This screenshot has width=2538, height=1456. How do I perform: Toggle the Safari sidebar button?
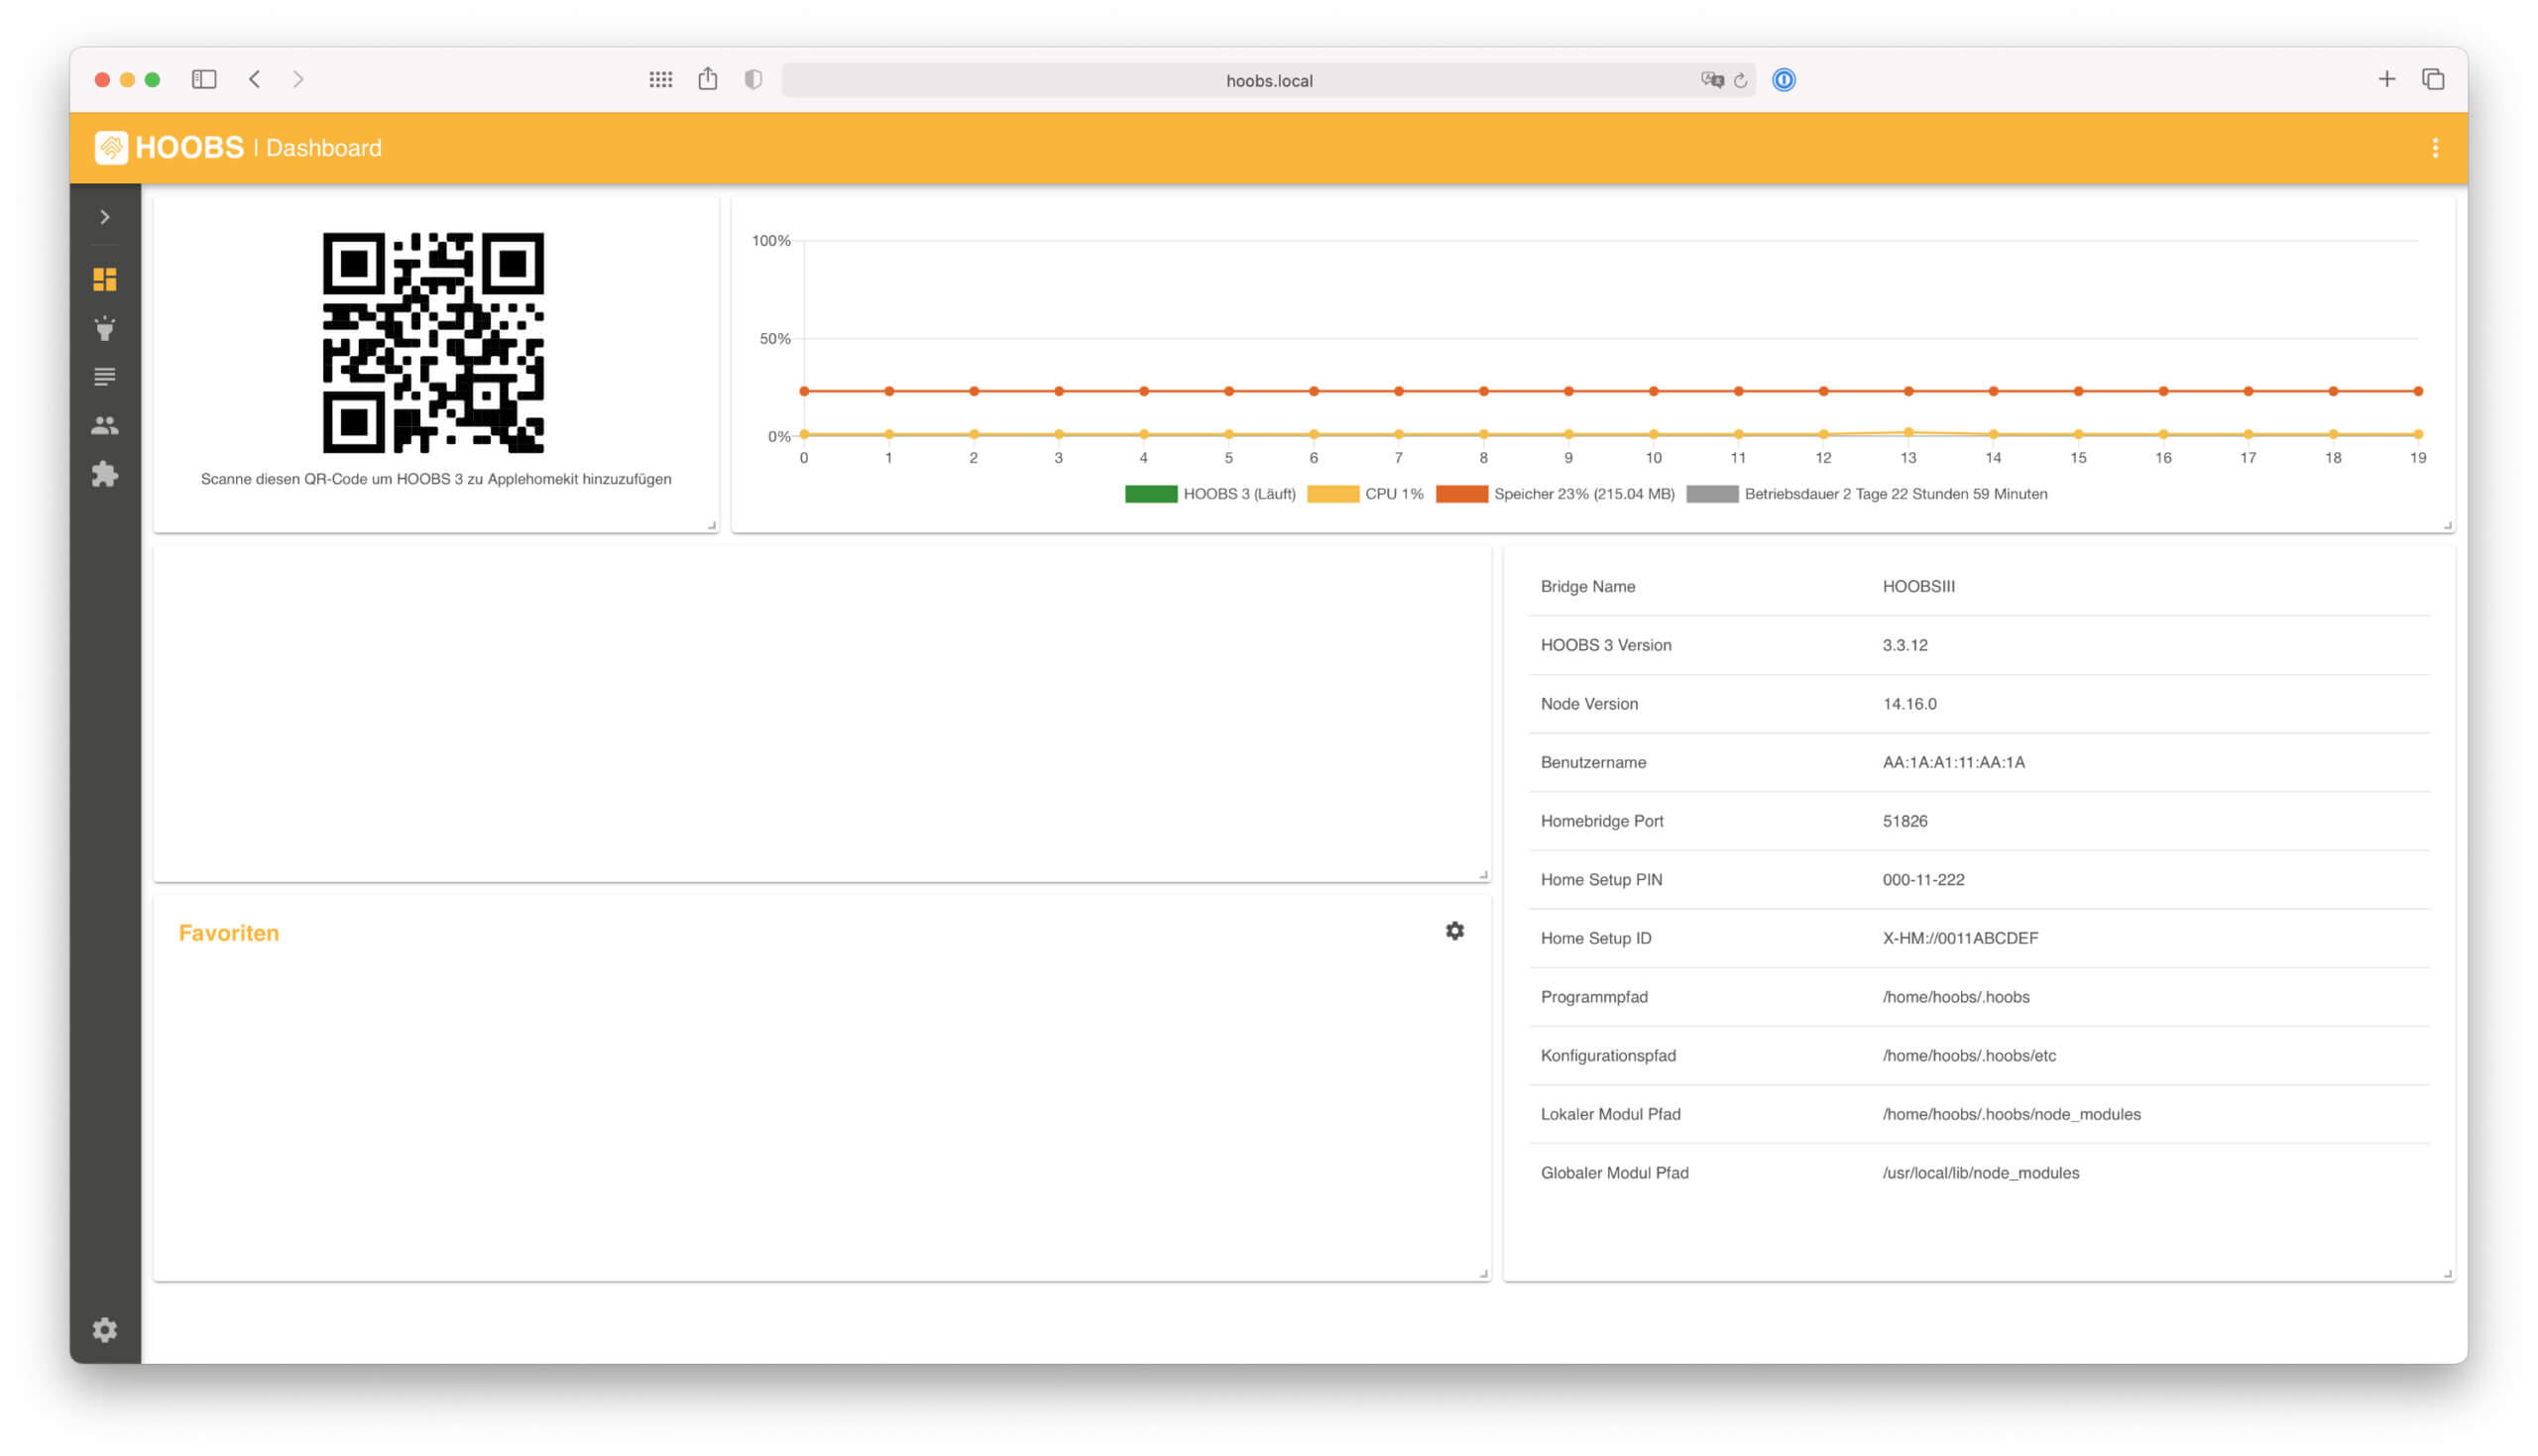pos(204,79)
